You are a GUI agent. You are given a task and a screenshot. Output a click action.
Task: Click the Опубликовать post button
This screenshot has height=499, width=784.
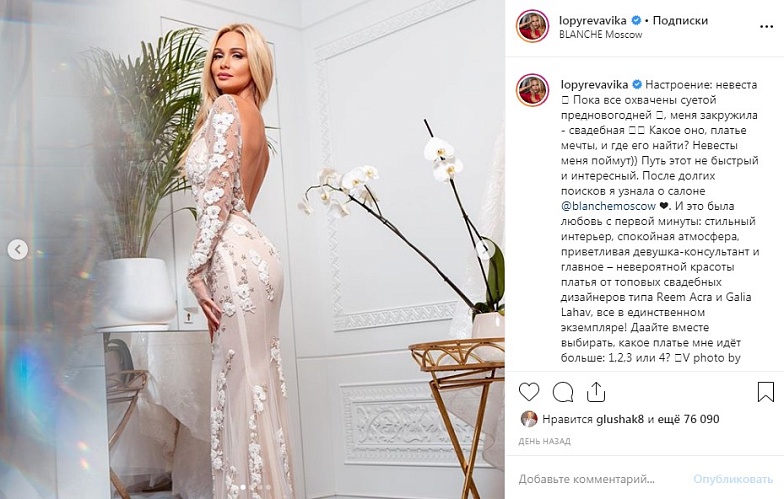tap(733, 479)
